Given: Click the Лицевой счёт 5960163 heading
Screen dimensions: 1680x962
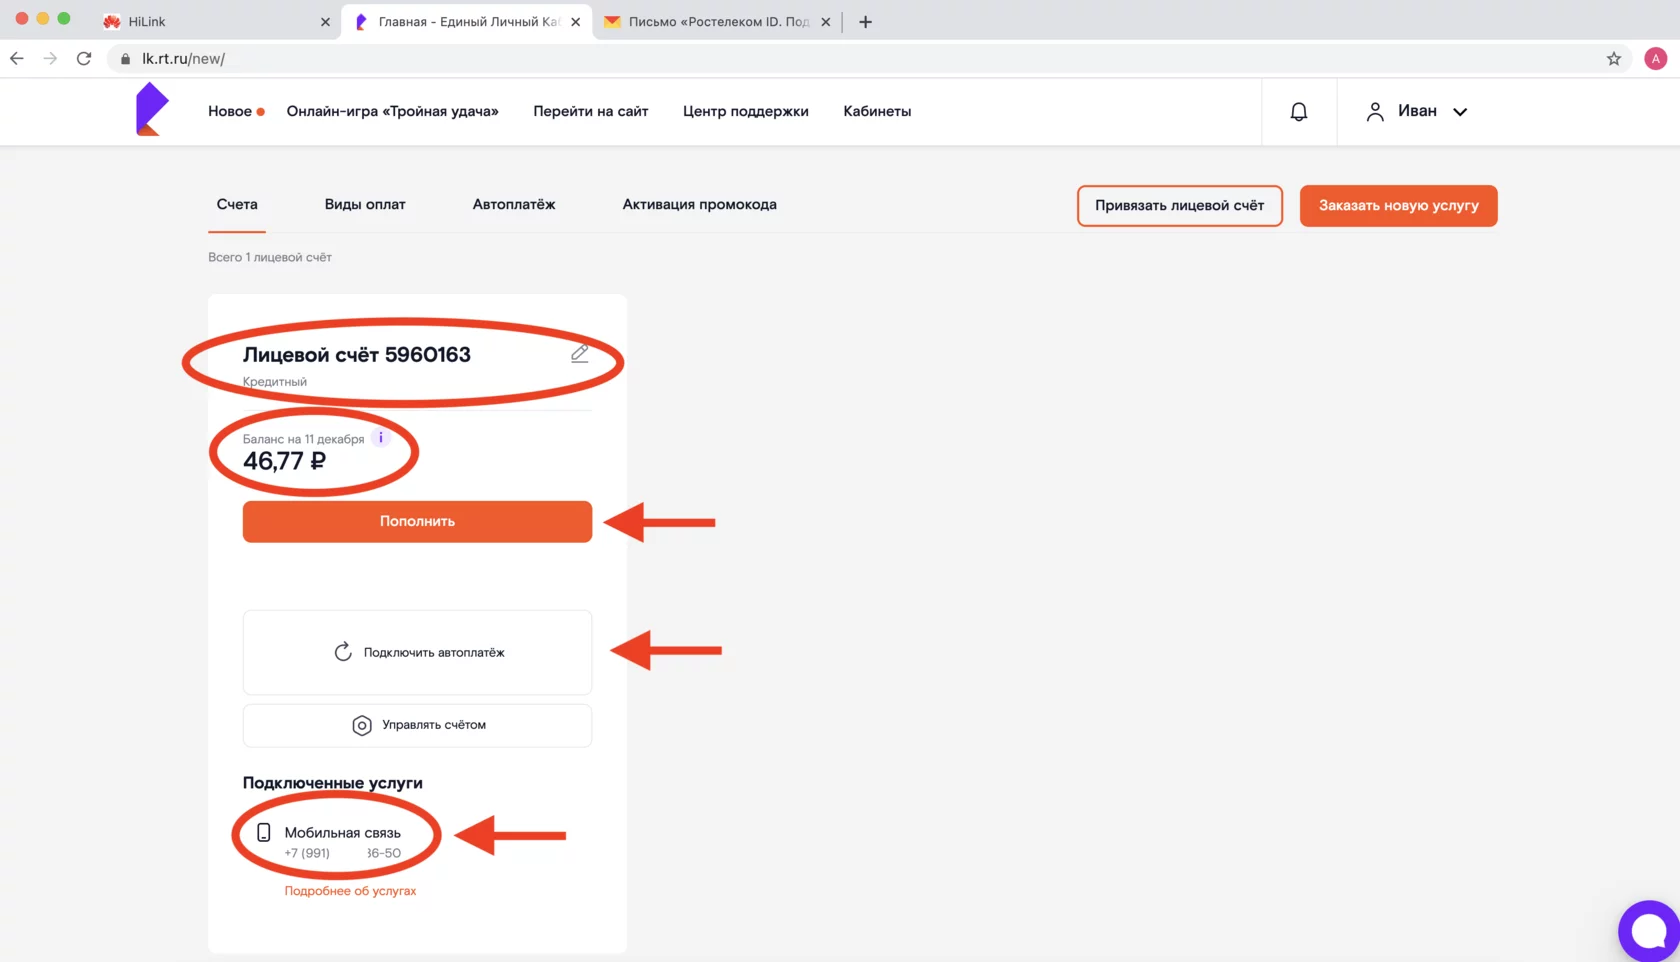Looking at the screenshot, I should click(356, 354).
